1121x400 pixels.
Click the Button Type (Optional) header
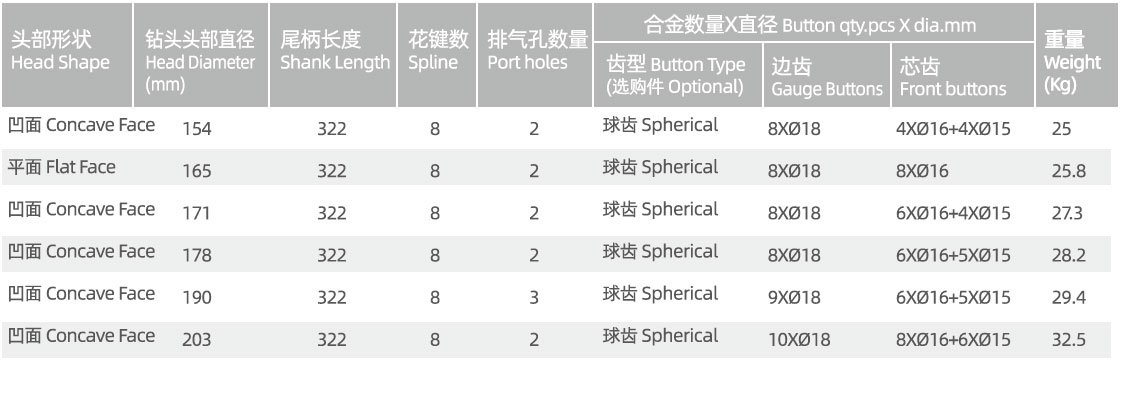click(x=676, y=75)
